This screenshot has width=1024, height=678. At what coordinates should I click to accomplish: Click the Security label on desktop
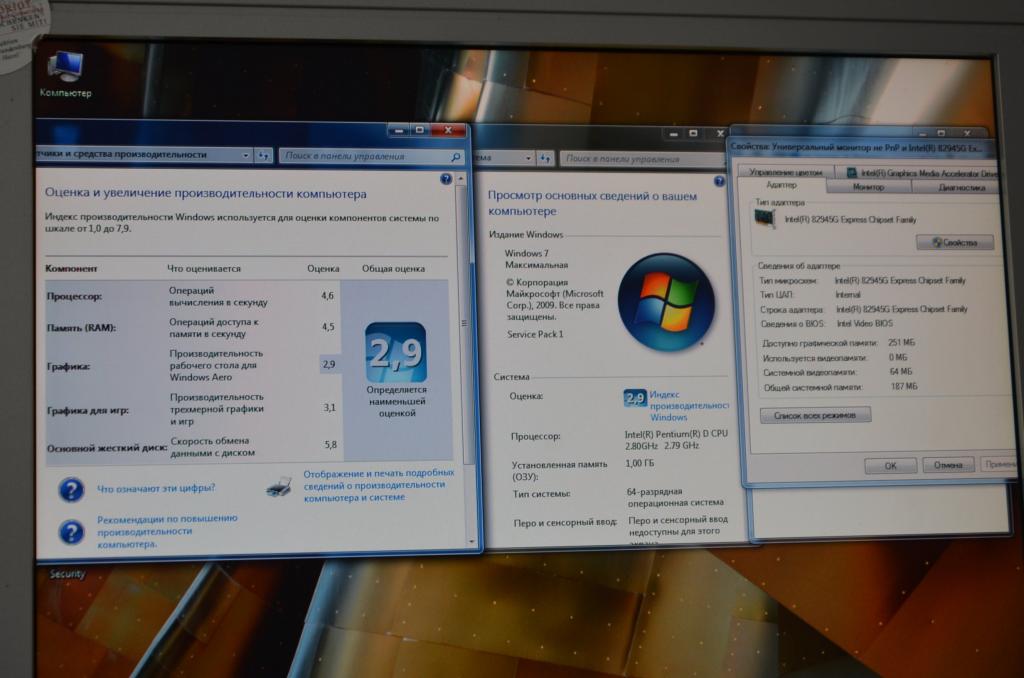click(67, 573)
